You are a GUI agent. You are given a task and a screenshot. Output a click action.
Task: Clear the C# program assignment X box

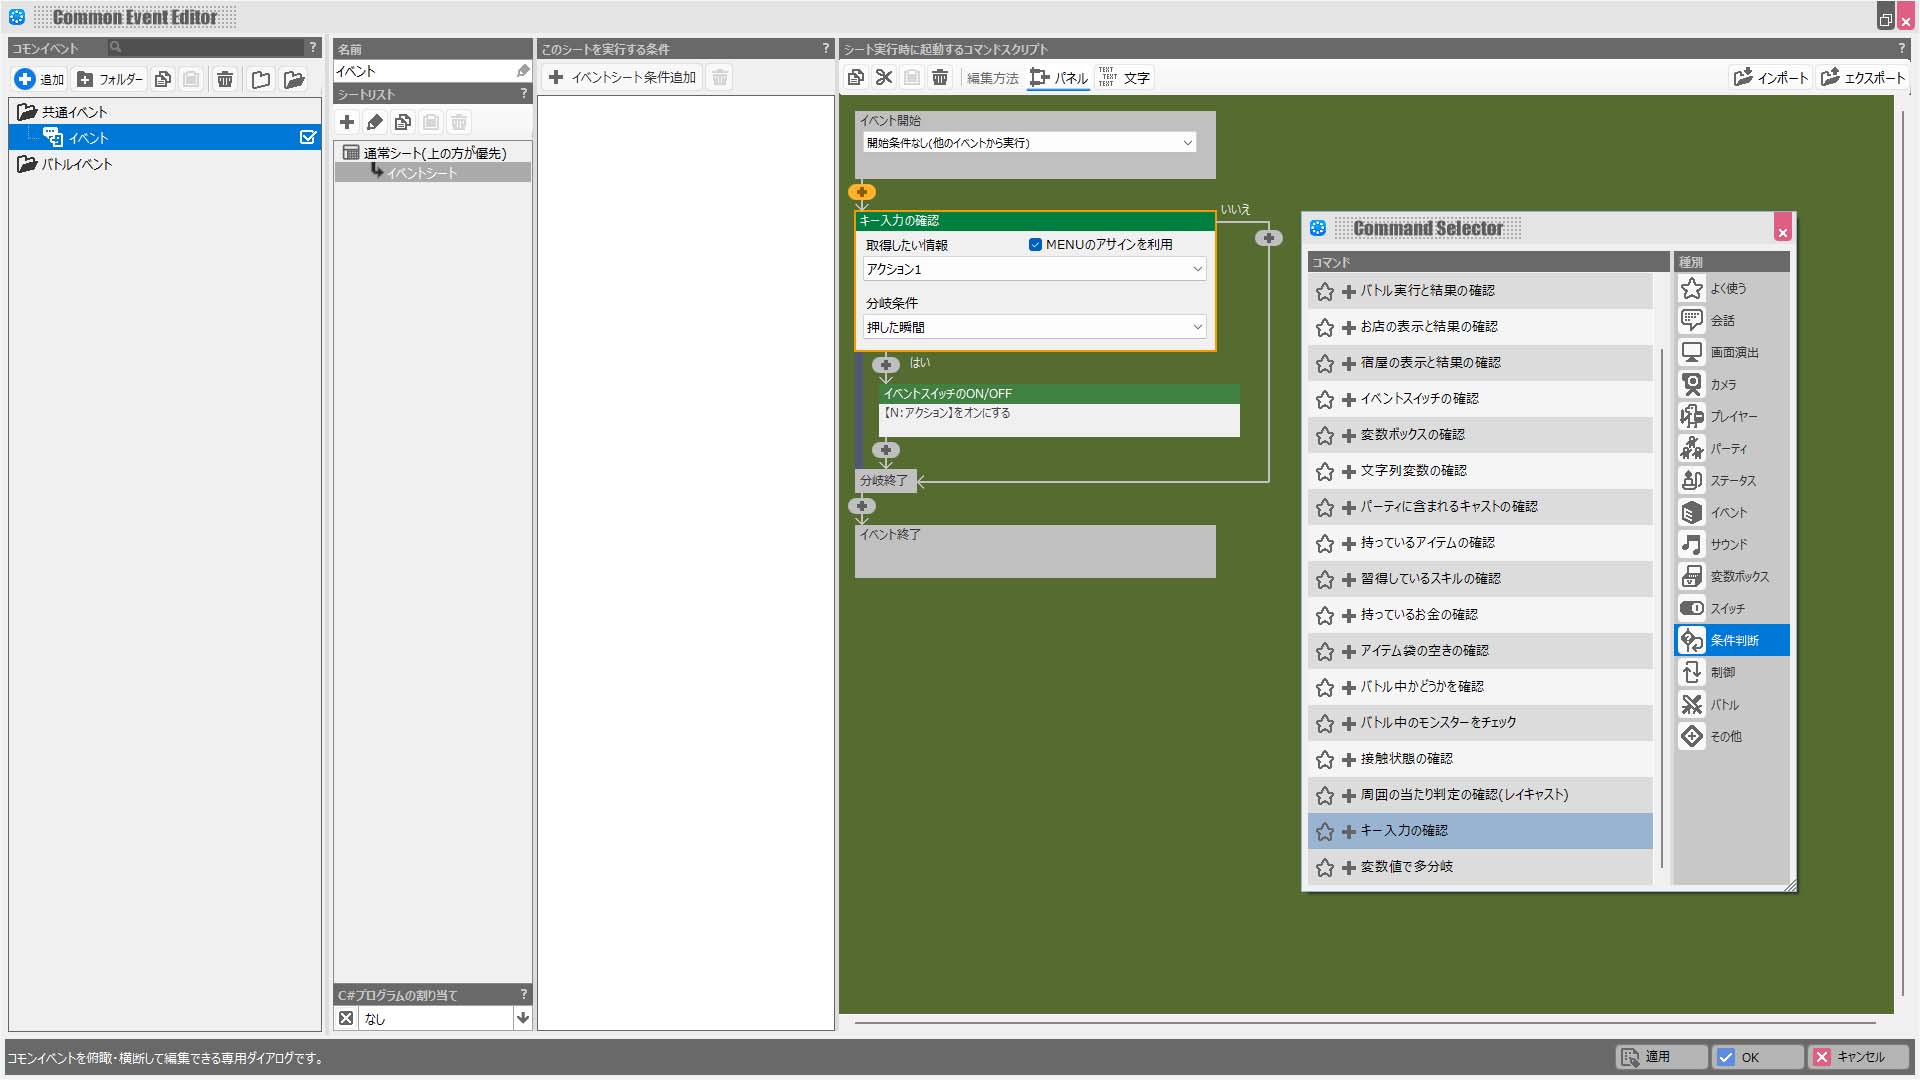(x=346, y=1018)
